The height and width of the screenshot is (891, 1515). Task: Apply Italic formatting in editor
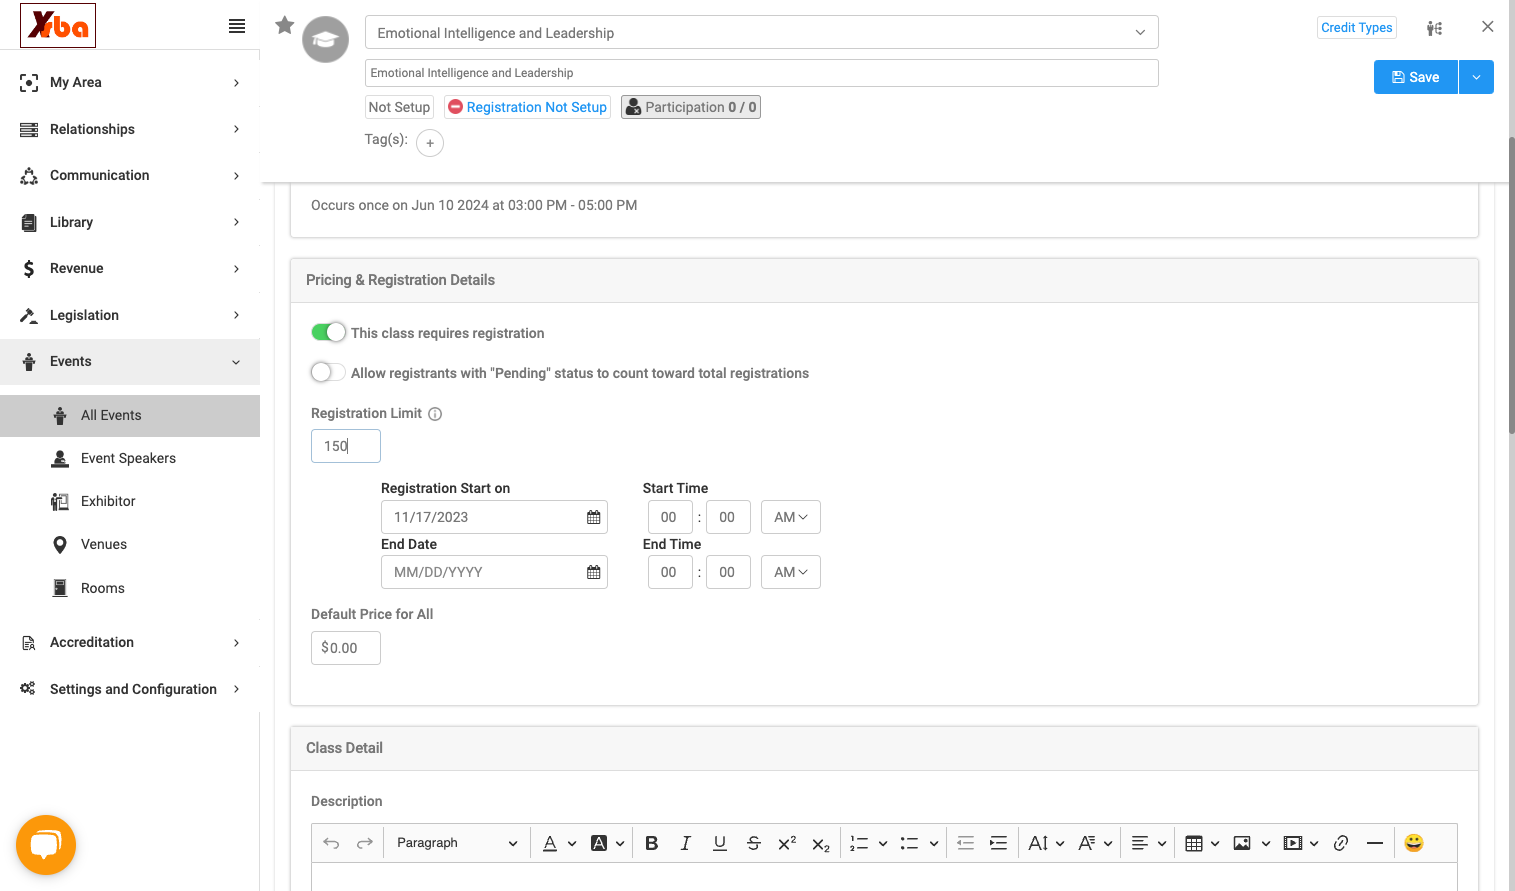click(x=686, y=843)
